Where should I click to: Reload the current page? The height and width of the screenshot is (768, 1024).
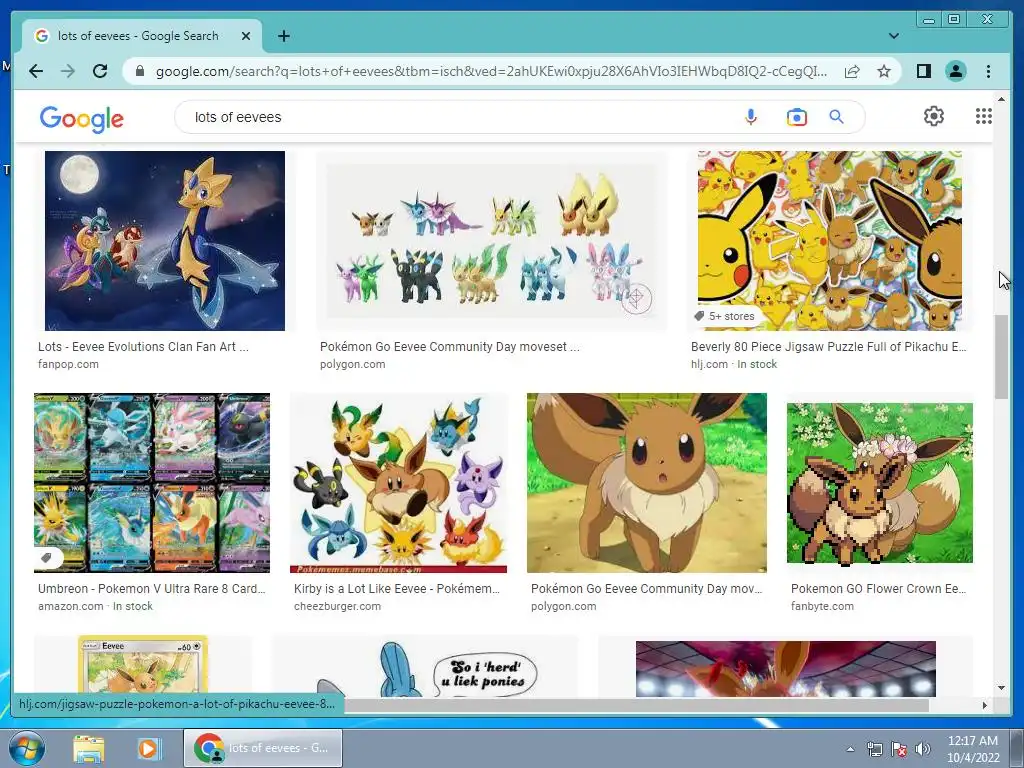(x=100, y=71)
